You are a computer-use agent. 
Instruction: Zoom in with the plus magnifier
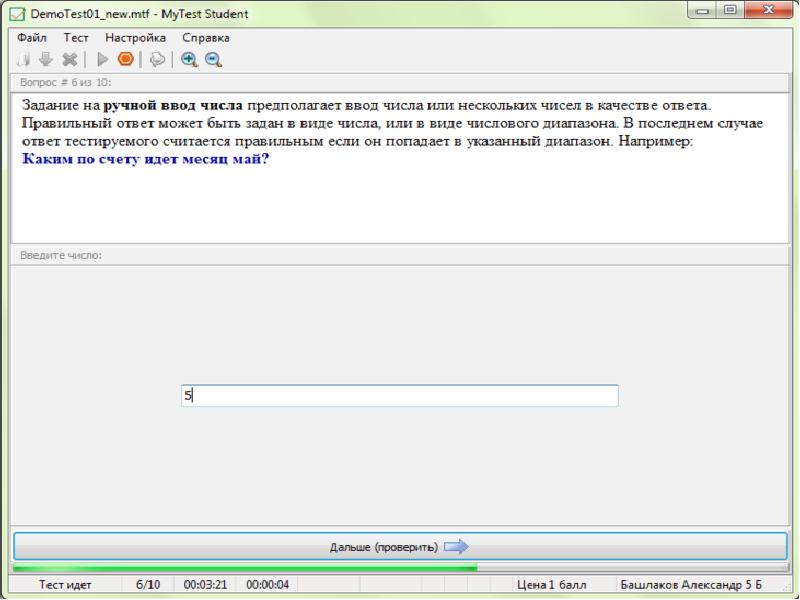[189, 59]
